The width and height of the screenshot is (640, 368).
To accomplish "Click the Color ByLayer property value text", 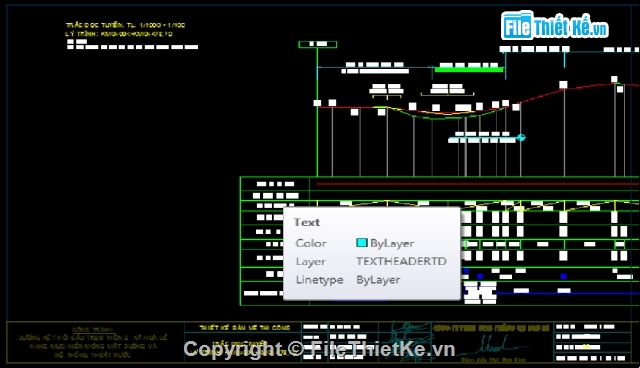I will click(392, 243).
